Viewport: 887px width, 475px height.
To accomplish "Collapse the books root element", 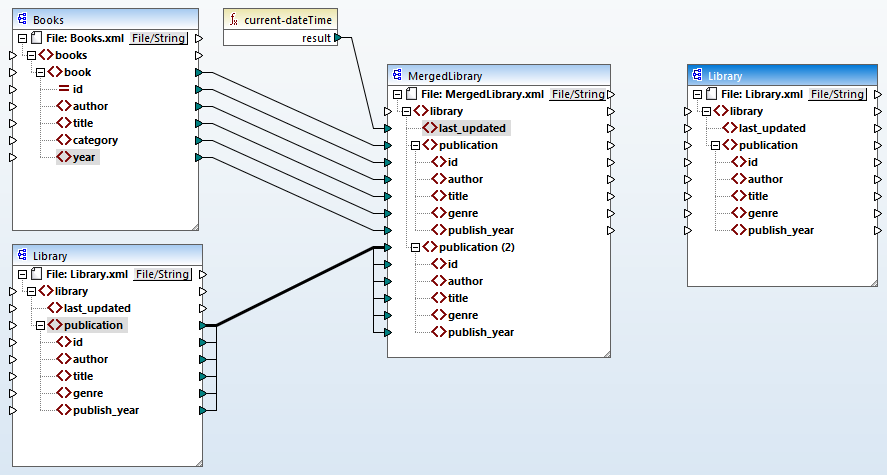I will 31,56.
